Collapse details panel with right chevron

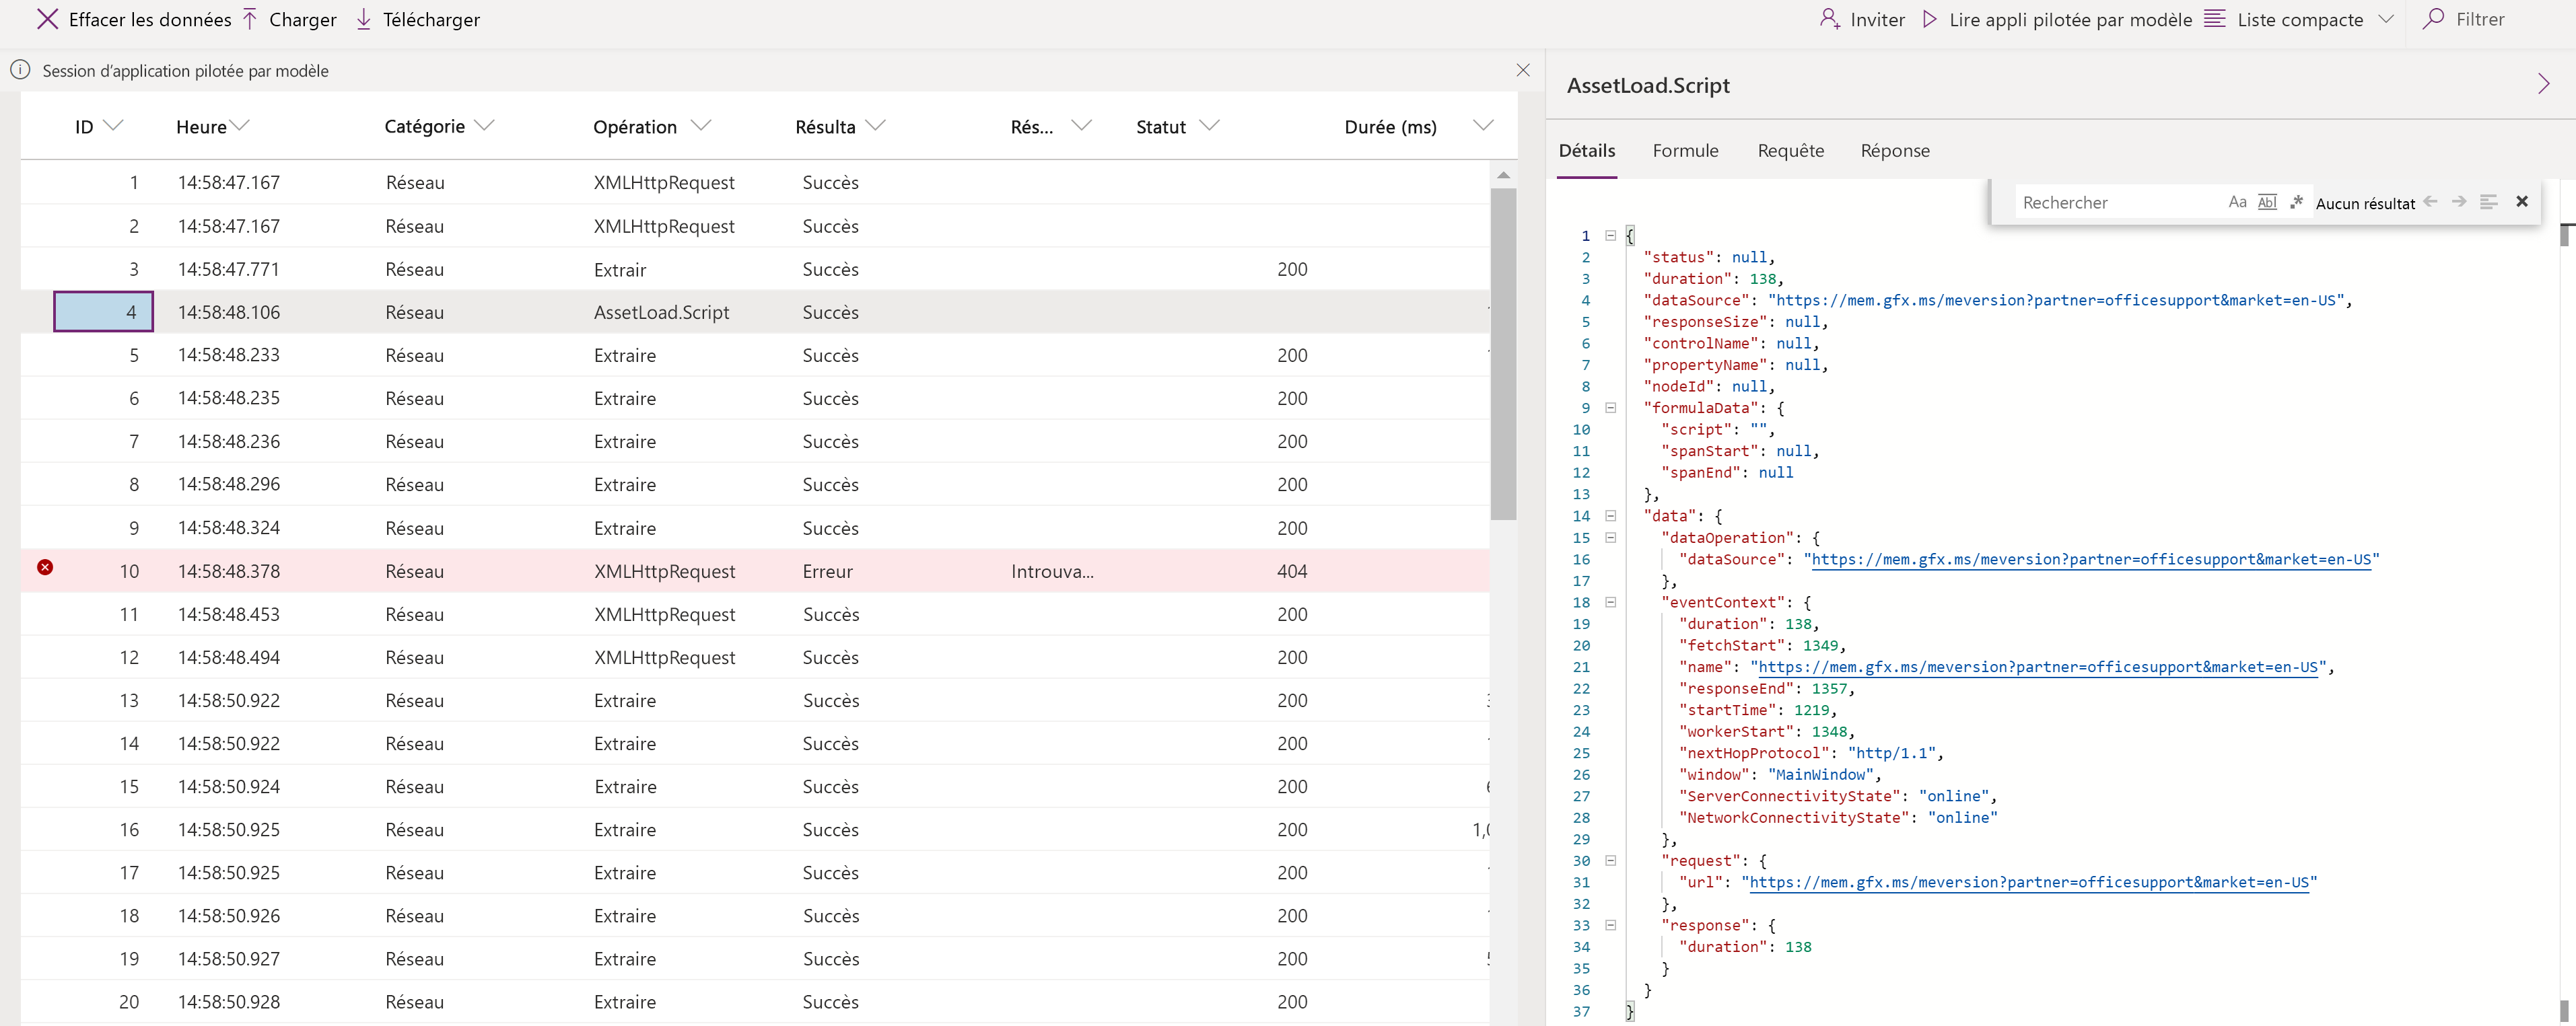(2543, 85)
